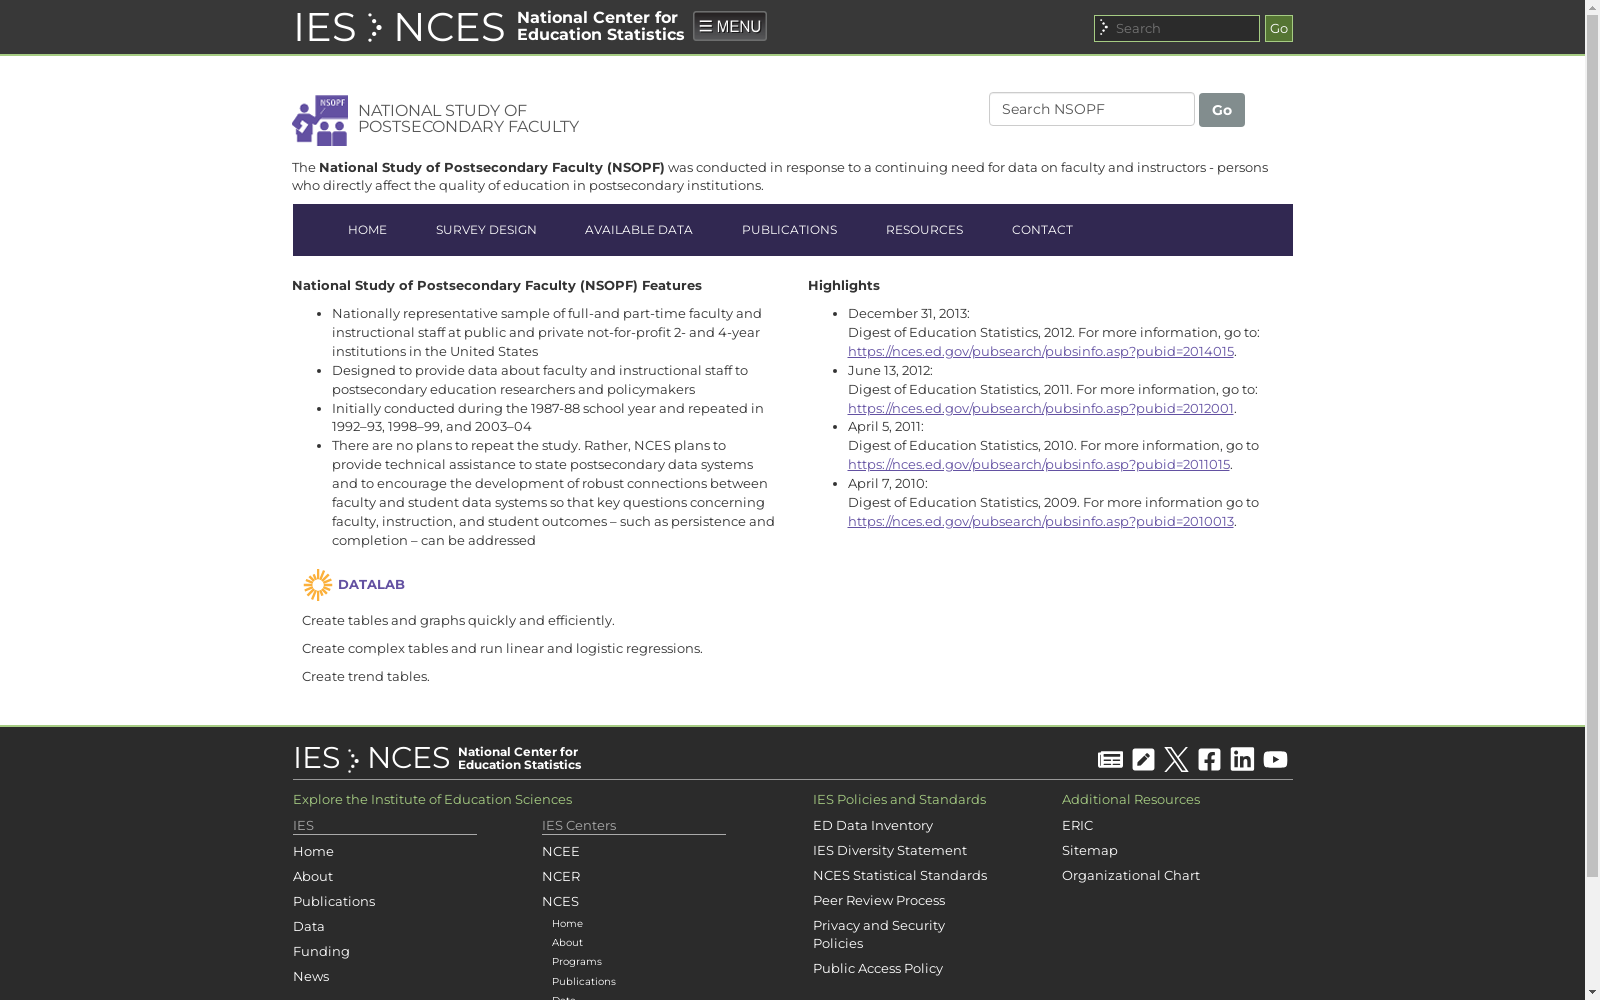Viewport: 1600px width, 1000px height.
Task: Open the blog pencil icon in the footer
Action: 1143,760
